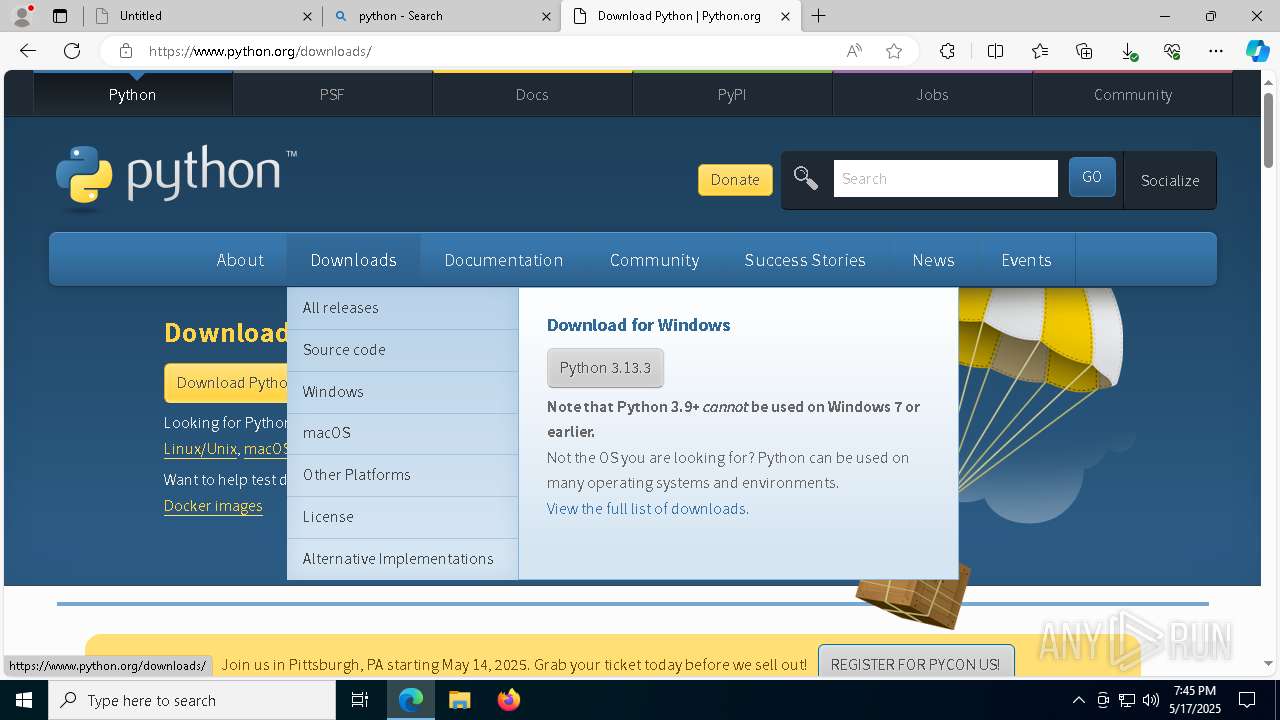The width and height of the screenshot is (1280, 720).
Task: Click the browser address bar URL
Action: (260, 51)
